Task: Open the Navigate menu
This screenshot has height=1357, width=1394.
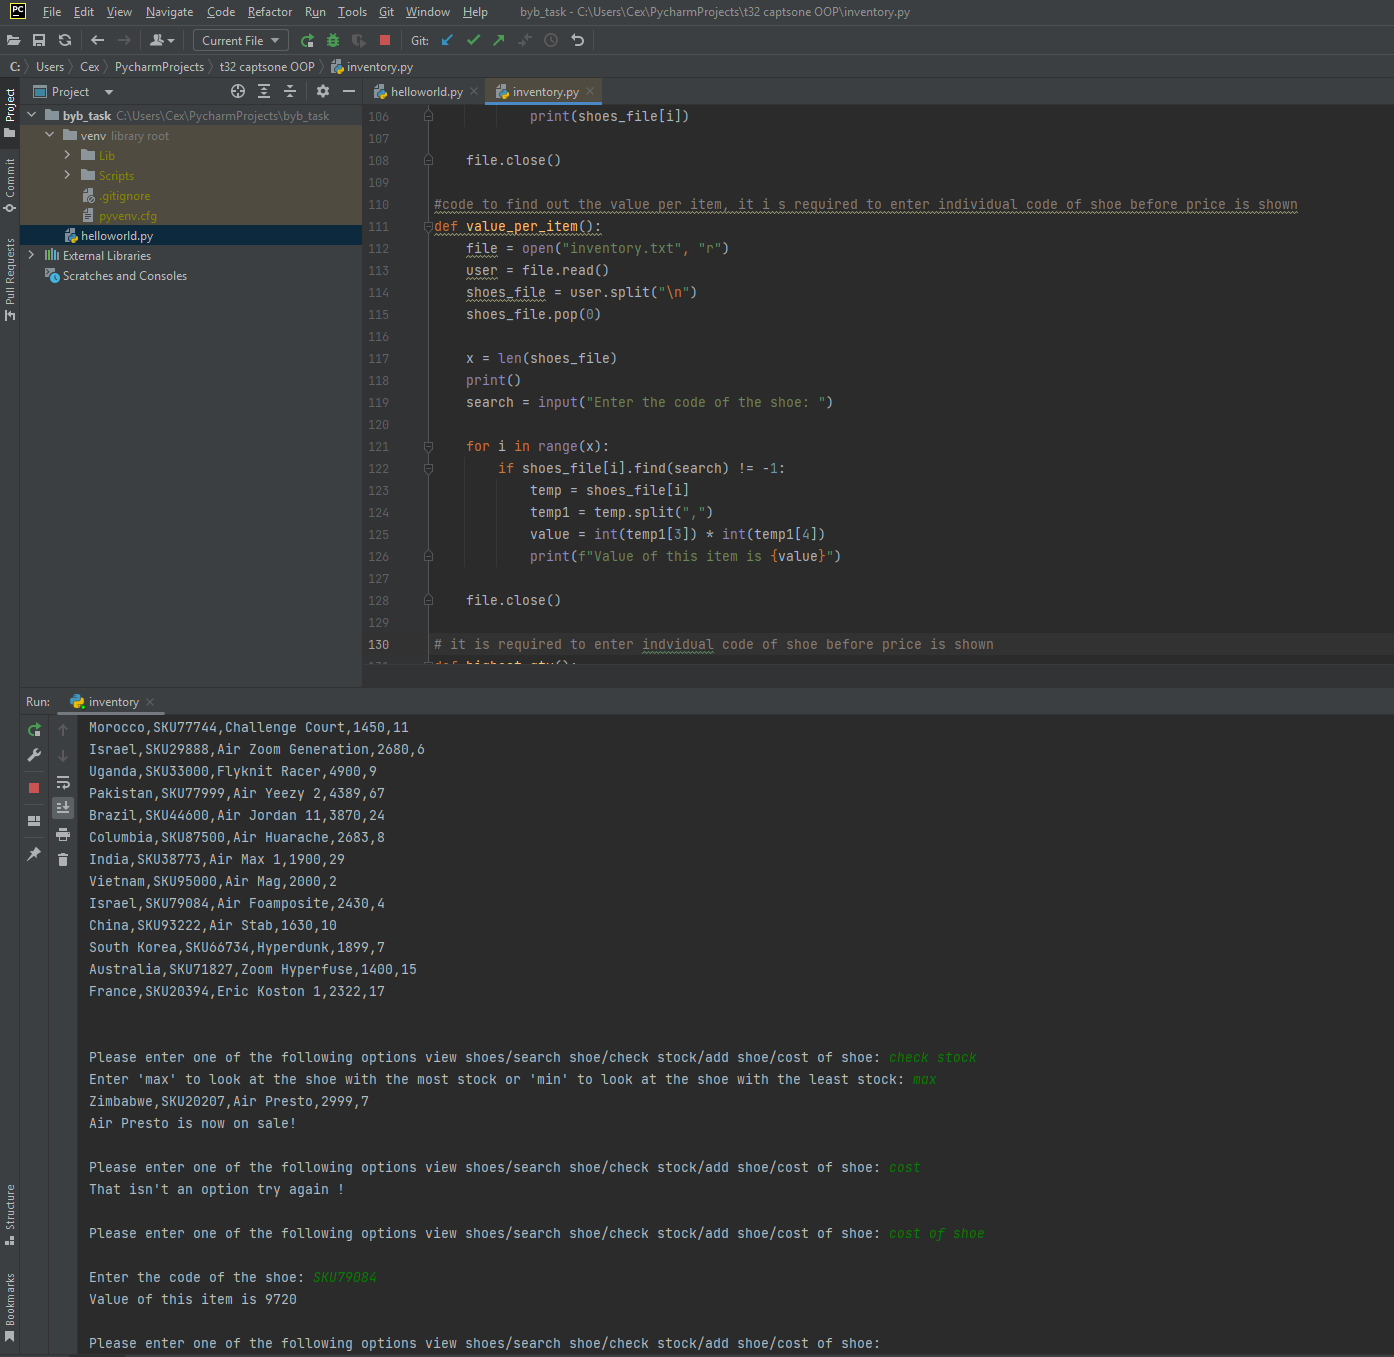Action: [x=169, y=12]
